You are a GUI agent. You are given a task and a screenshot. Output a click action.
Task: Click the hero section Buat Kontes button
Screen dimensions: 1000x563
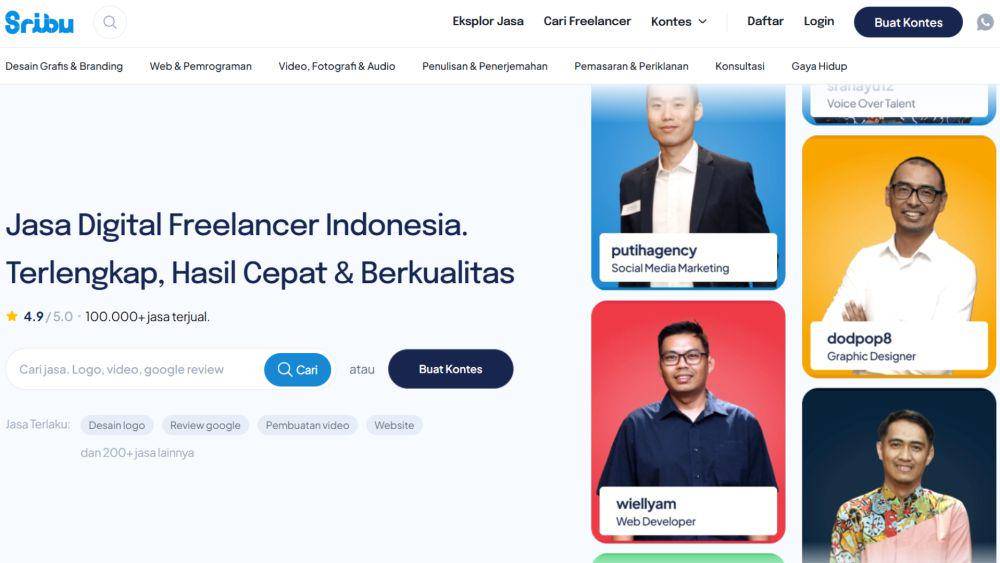click(450, 369)
